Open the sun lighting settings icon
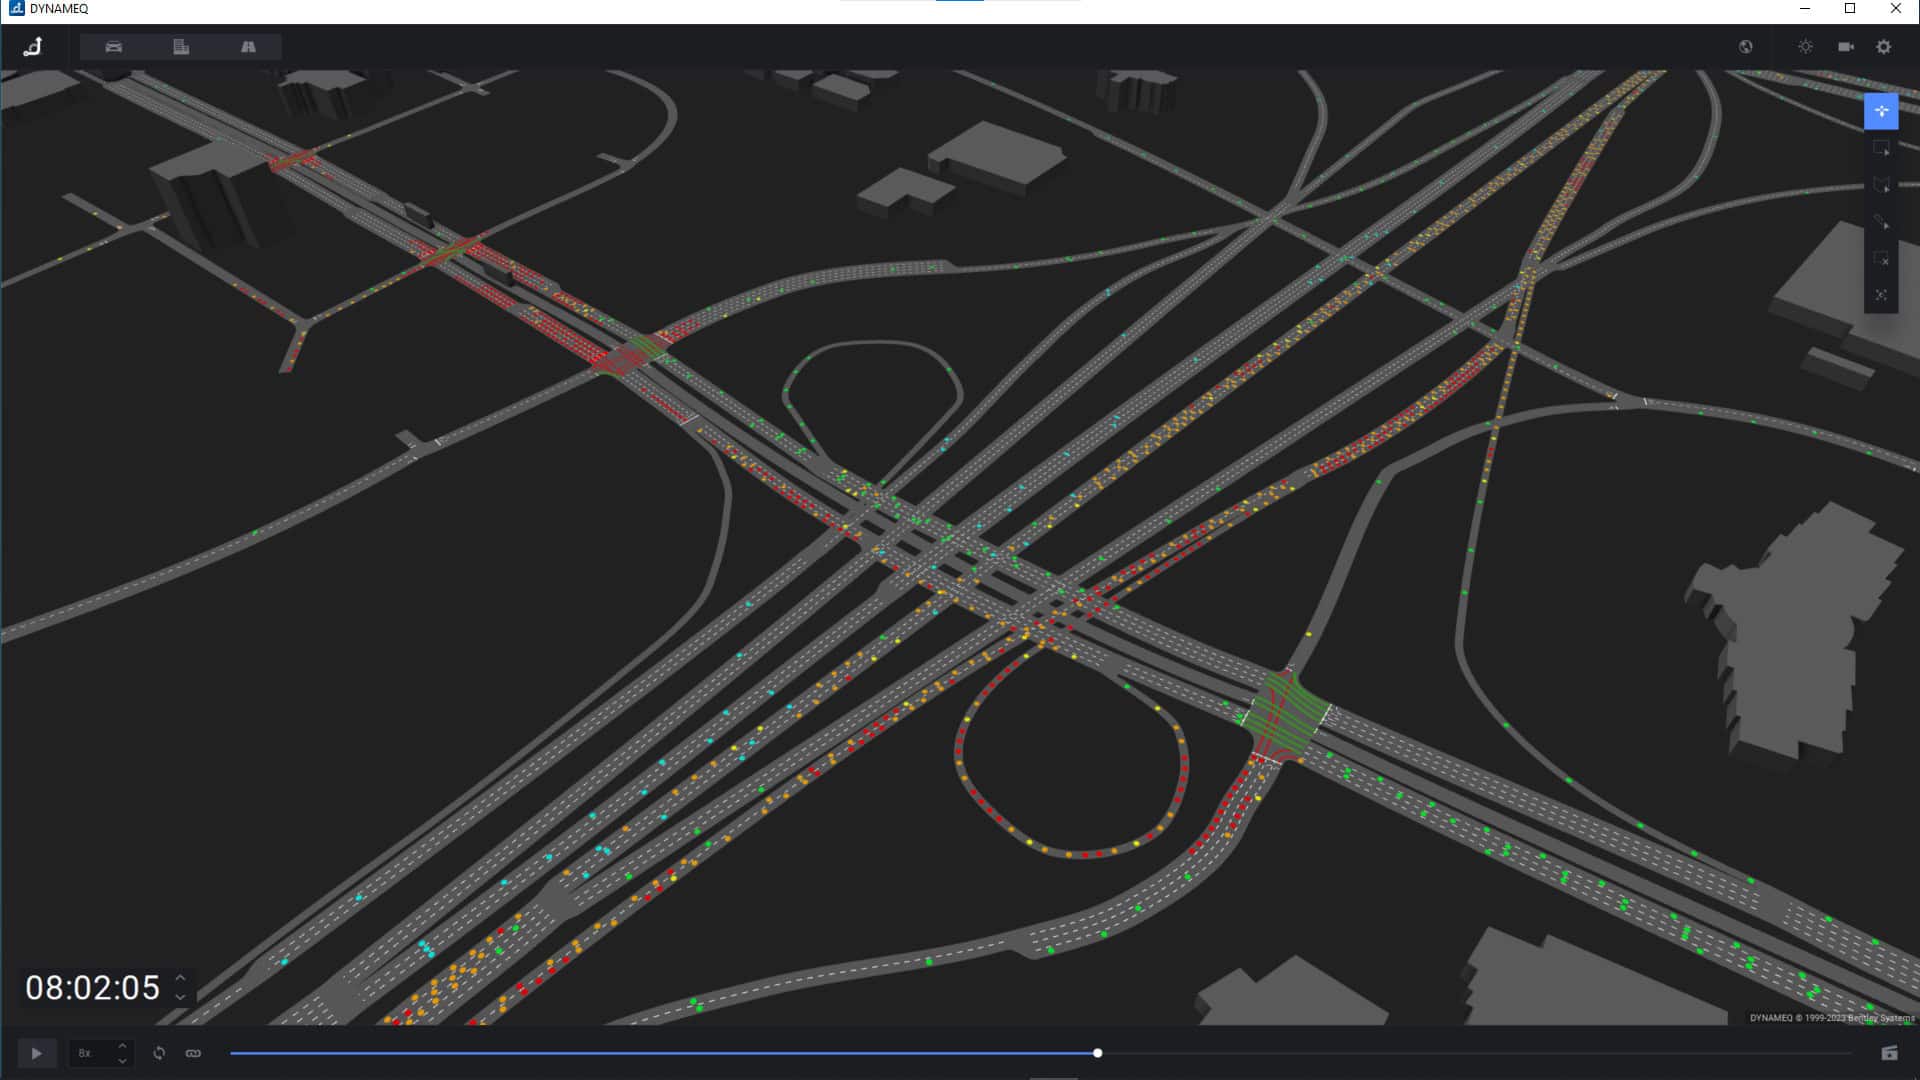Screen dimensions: 1920x1080 (1805, 47)
